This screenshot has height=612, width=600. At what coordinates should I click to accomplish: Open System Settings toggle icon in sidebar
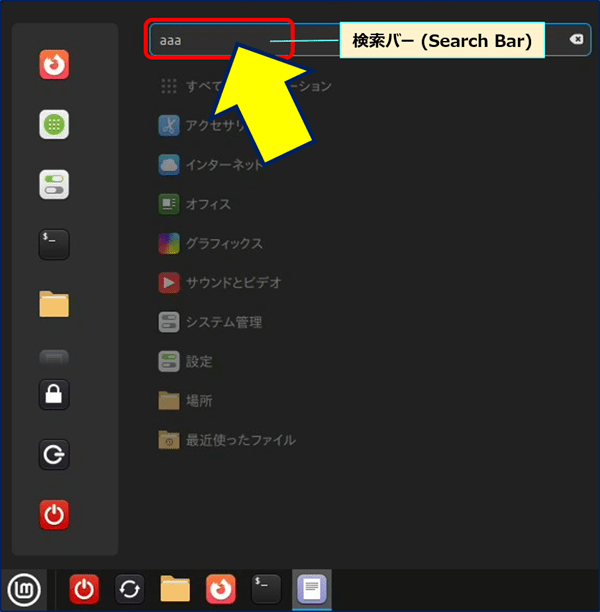click(54, 185)
